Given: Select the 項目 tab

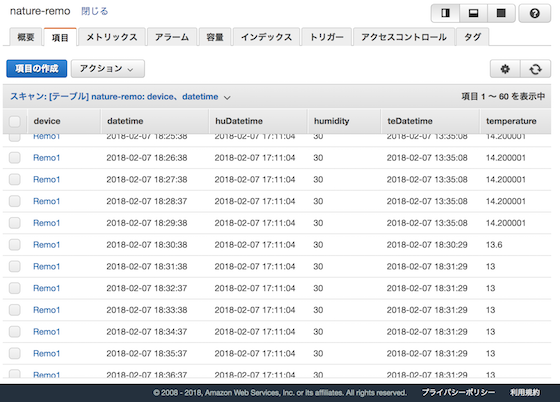Looking at the screenshot, I should click(60, 37).
